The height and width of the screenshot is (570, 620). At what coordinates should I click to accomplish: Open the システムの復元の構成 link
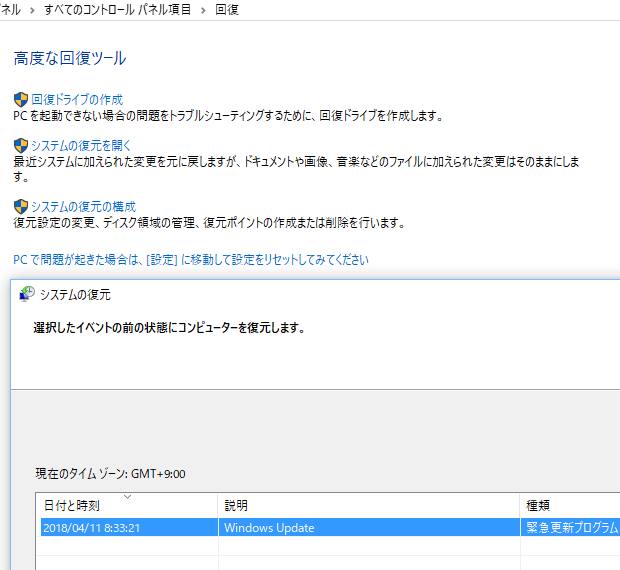point(83,206)
